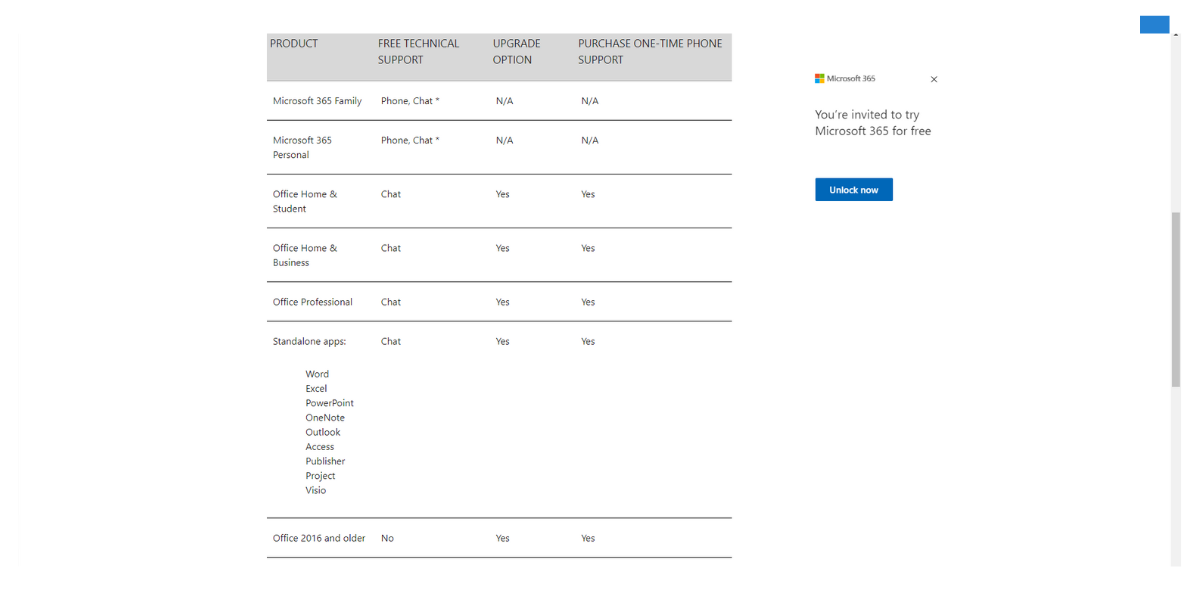Click the "You're invited to try Microsoft 365" text

pyautogui.click(x=873, y=123)
